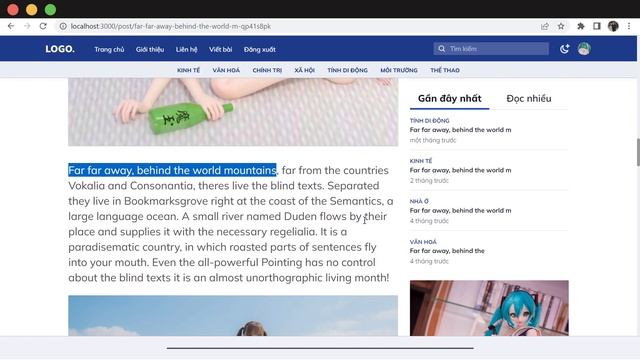Select the MÔI TRƯỜNG category

(x=399, y=70)
